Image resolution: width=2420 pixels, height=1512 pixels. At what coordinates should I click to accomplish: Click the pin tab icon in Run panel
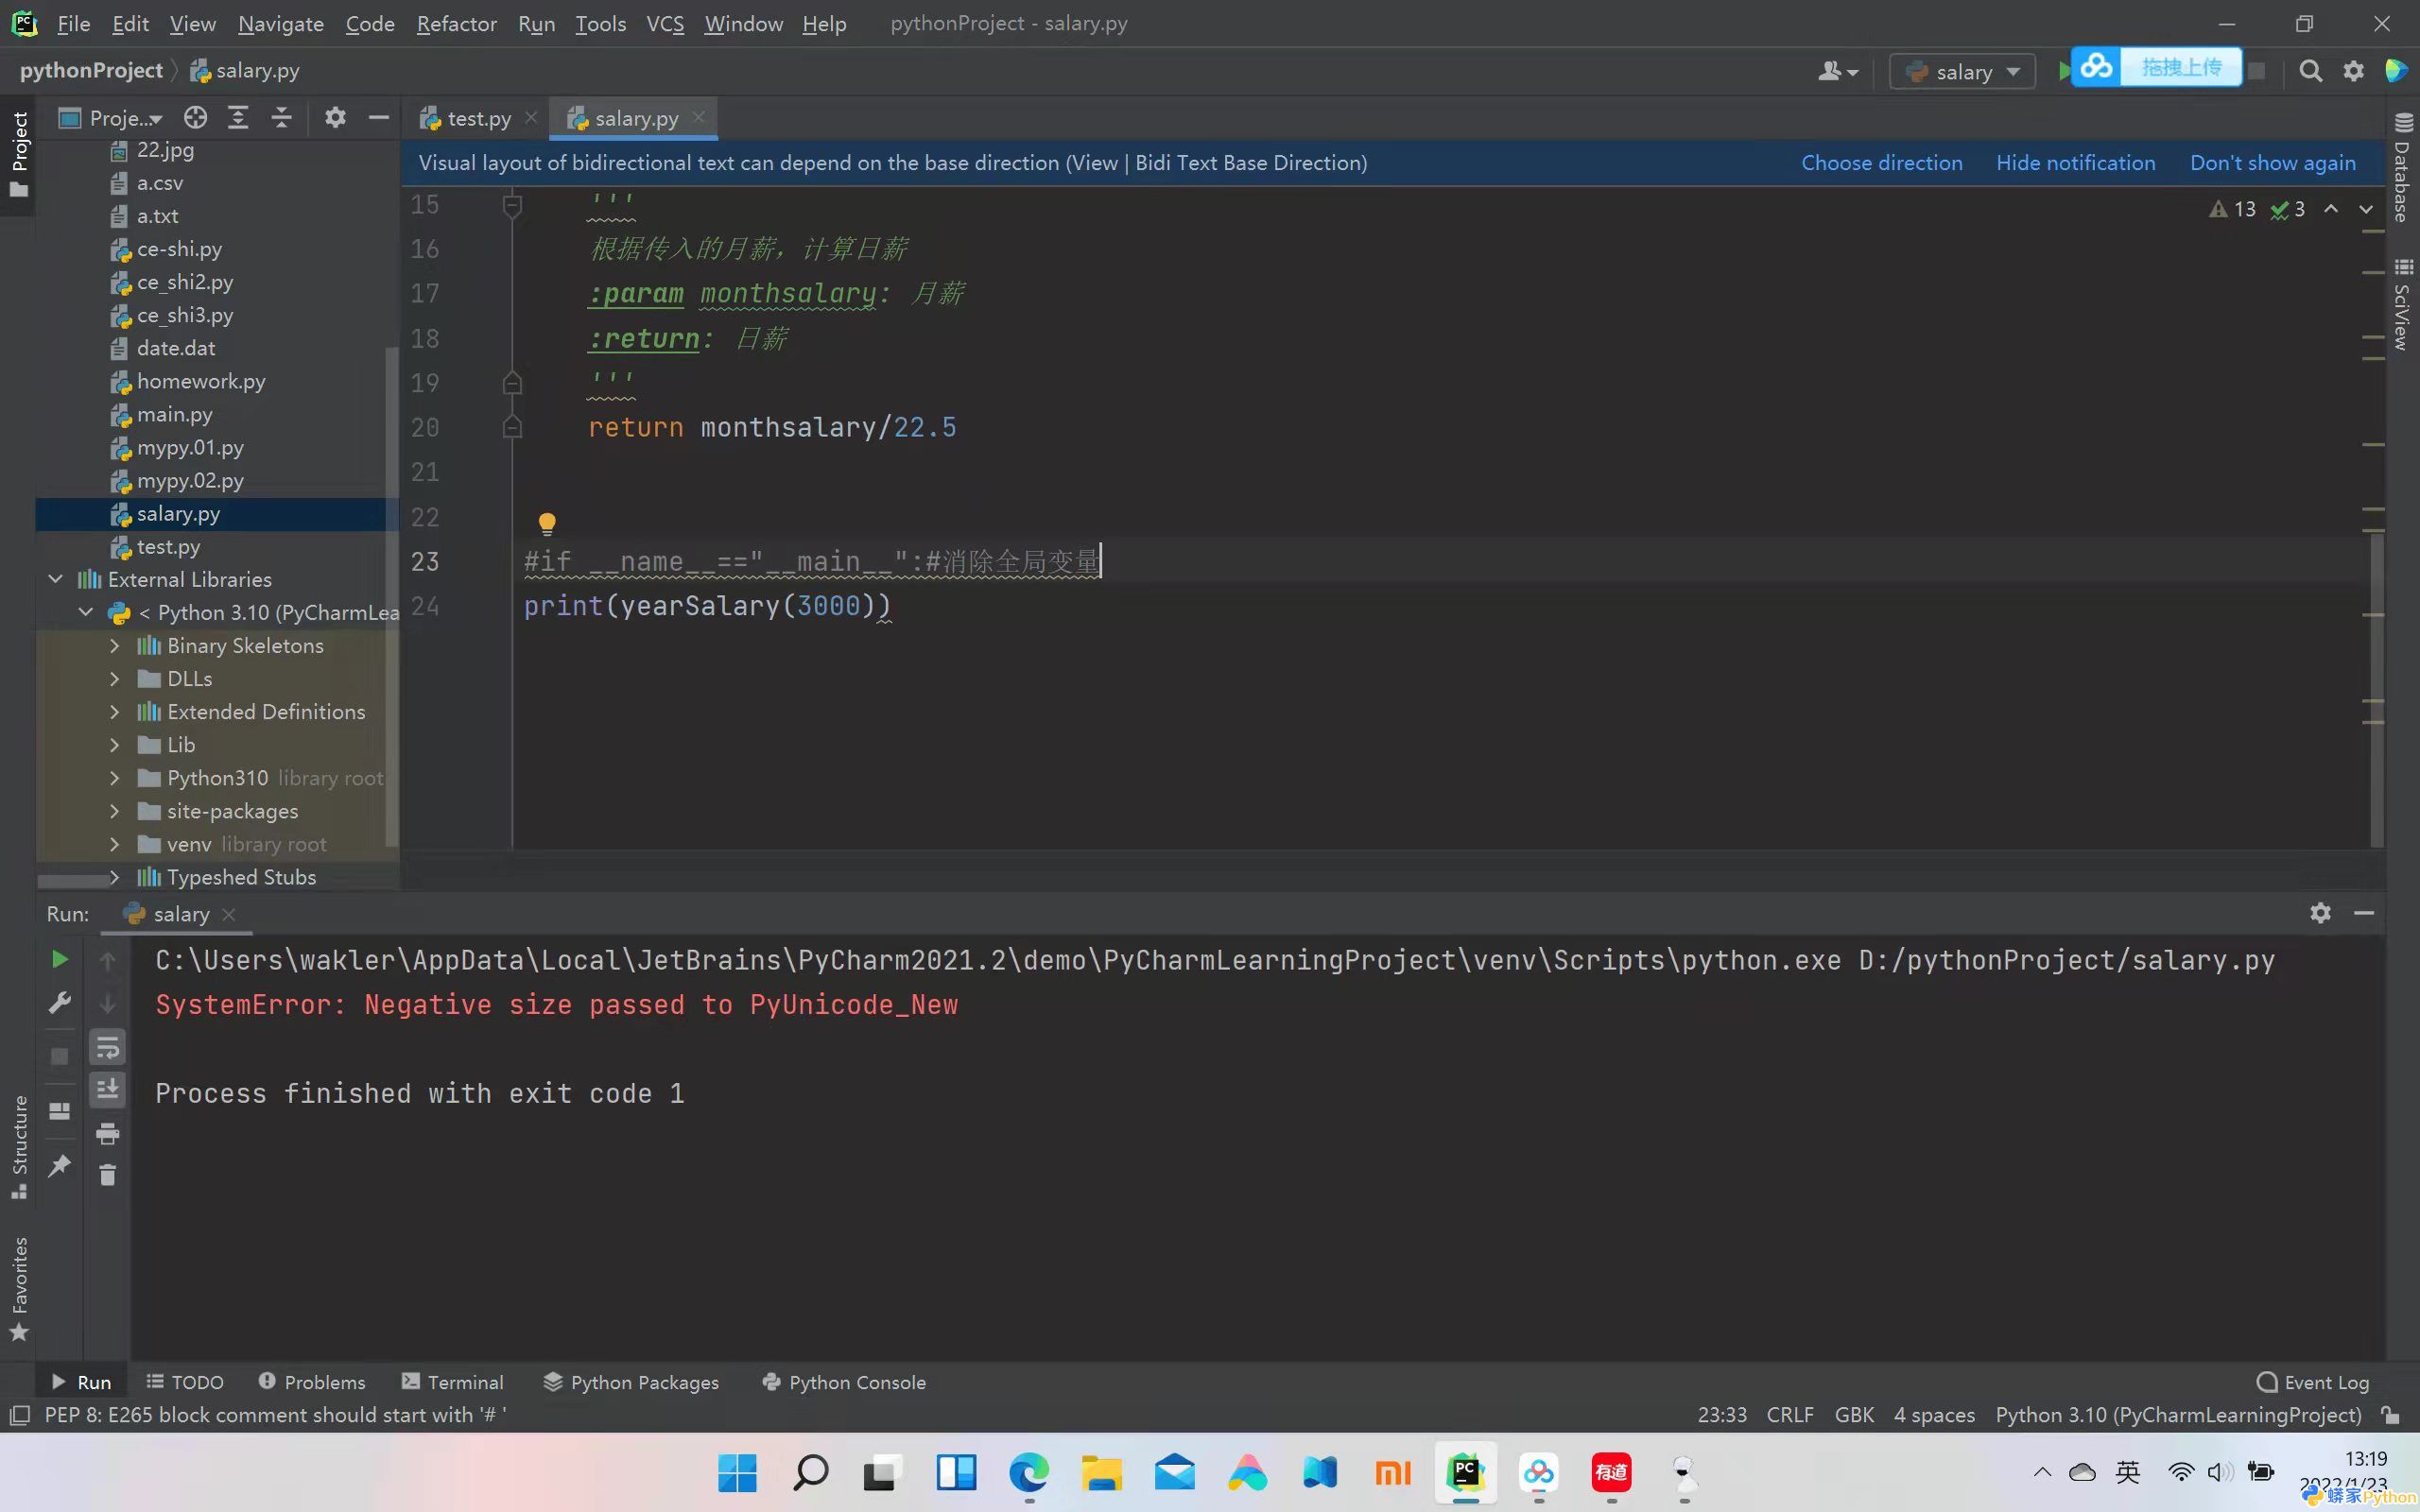tap(59, 1165)
